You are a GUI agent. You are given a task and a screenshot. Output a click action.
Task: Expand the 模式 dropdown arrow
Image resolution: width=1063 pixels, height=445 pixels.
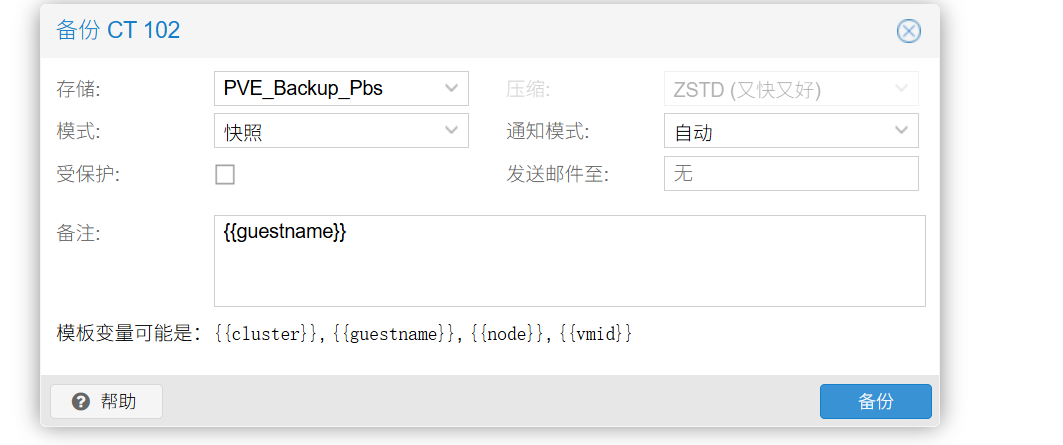[451, 130]
